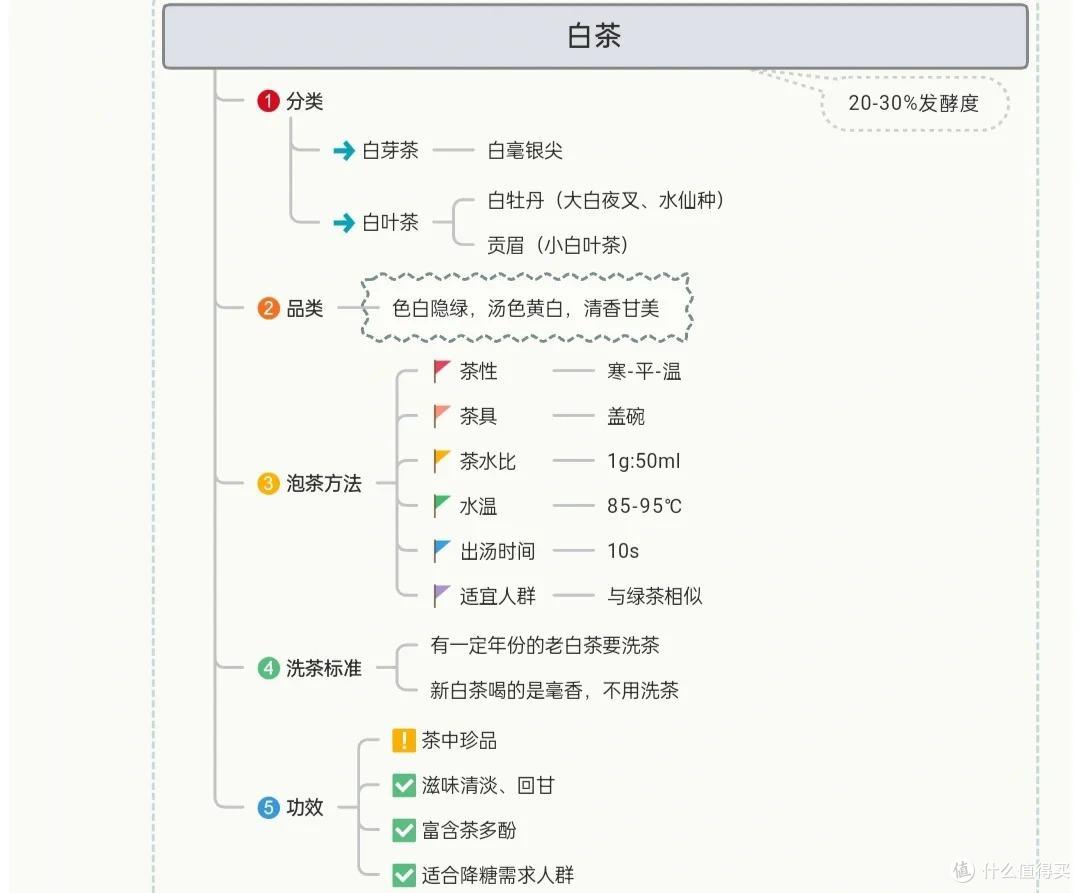Select the 洗茶标准 topic label
The height and width of the screenshot is (893, 1080).
click(324, 668)
